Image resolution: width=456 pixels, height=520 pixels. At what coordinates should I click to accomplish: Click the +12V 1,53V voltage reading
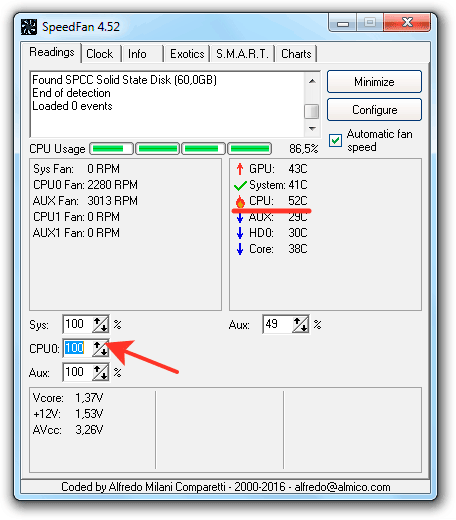pos(68,414)
